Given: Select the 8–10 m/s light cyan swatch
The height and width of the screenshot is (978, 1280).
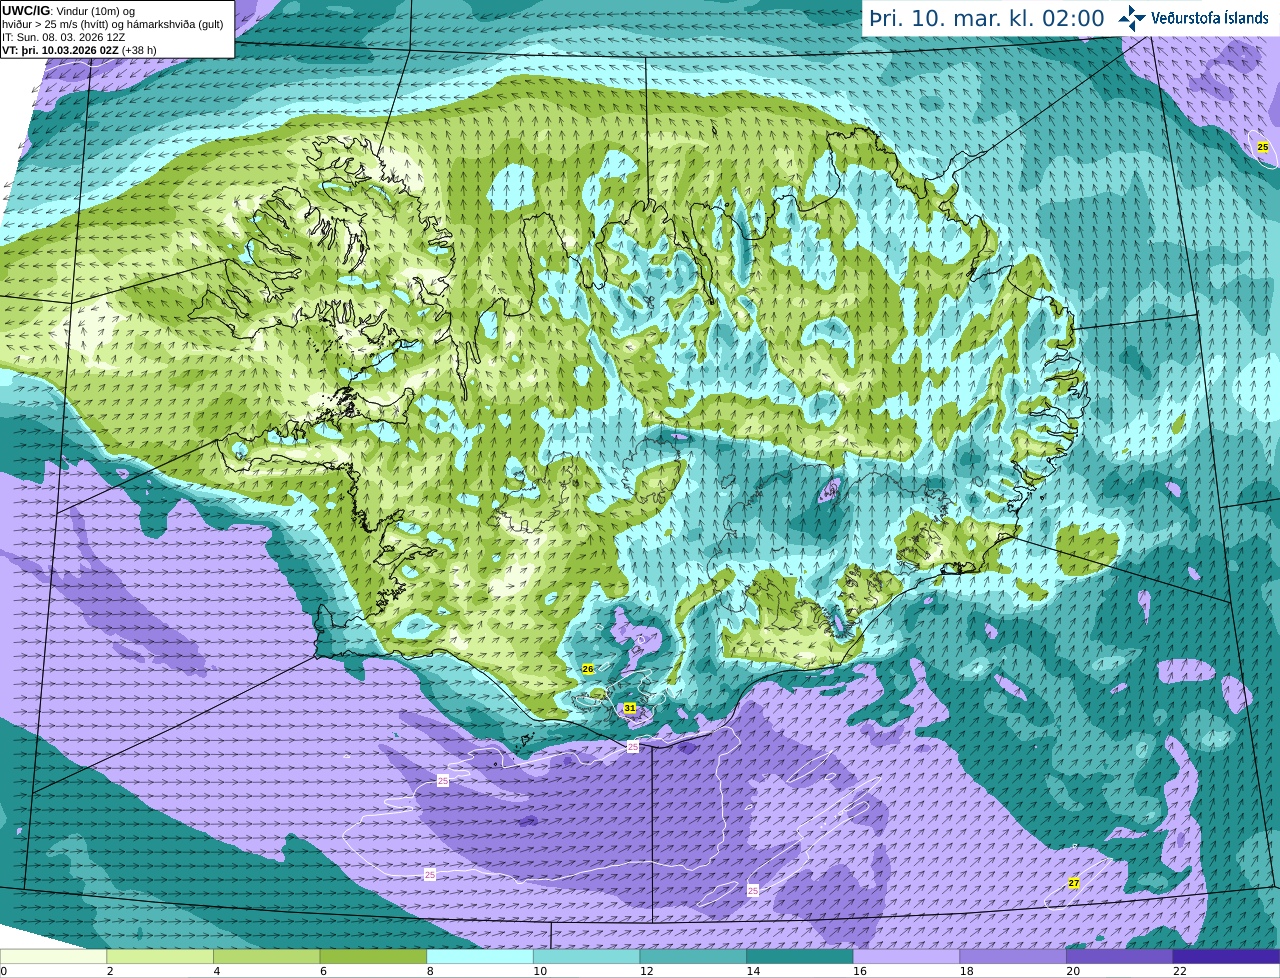Looking at the screenshot, I should pyautogui.click(x=480, y=956).
